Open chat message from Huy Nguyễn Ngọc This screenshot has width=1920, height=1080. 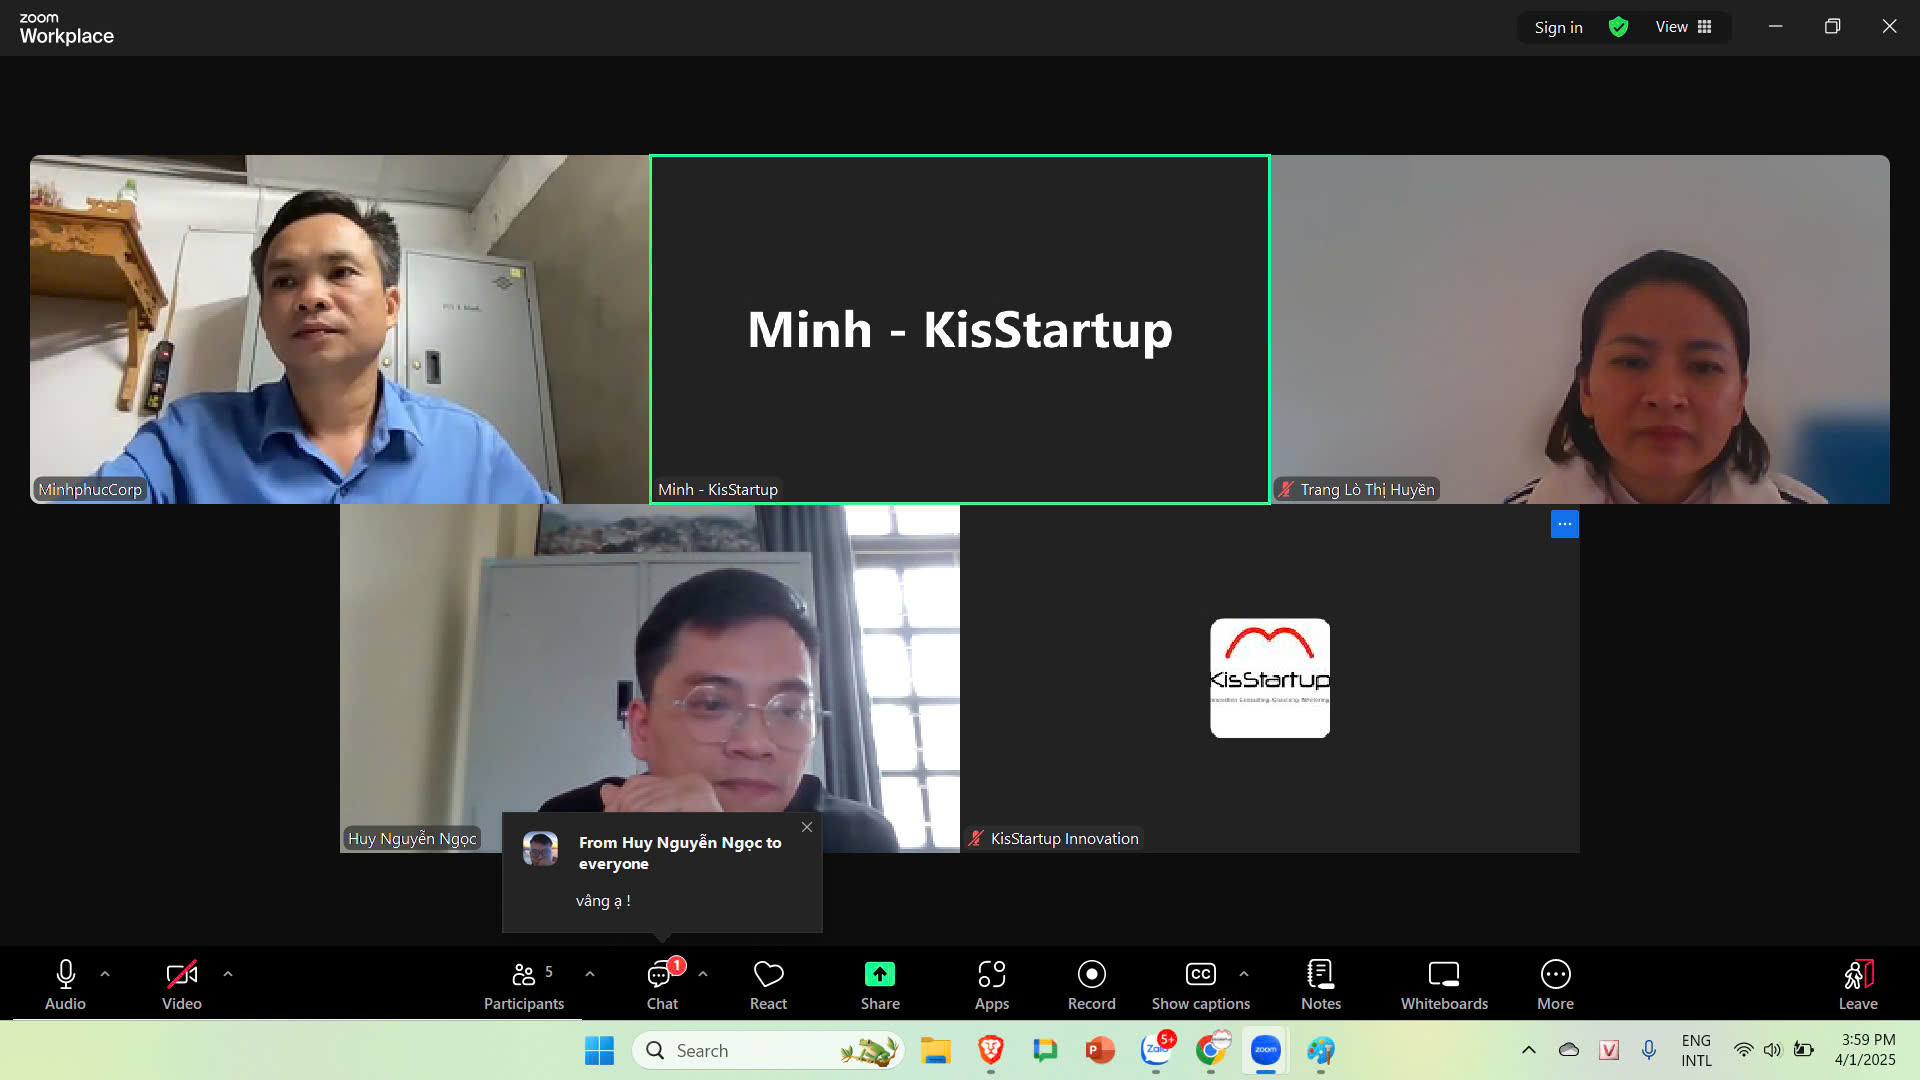662,872
